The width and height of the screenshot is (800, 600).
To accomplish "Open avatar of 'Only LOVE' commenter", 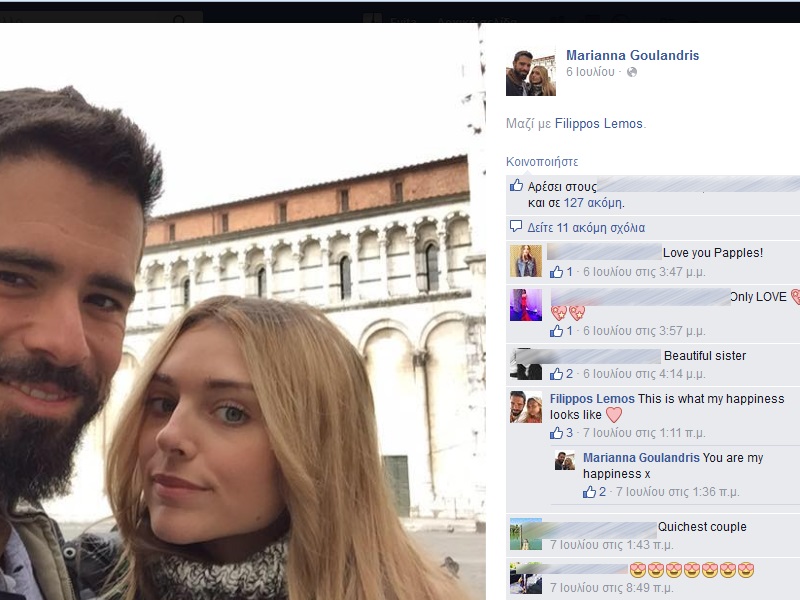I will 526,305.
